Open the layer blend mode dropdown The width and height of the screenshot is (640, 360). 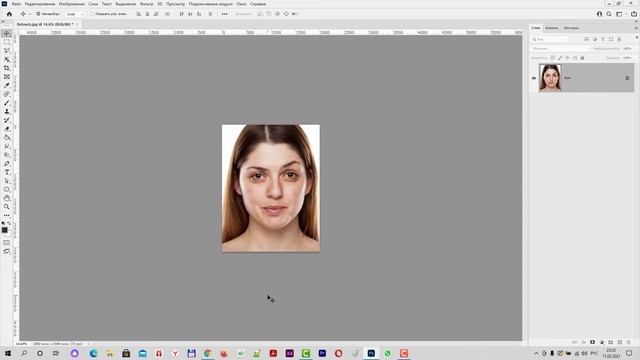tap(560, 49)
